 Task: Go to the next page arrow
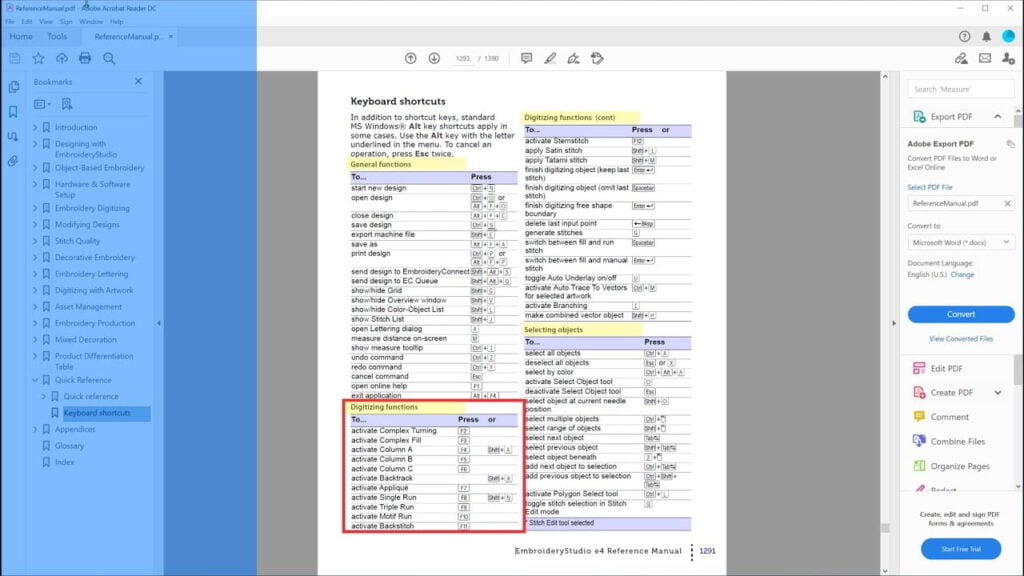tap(434, 58)
